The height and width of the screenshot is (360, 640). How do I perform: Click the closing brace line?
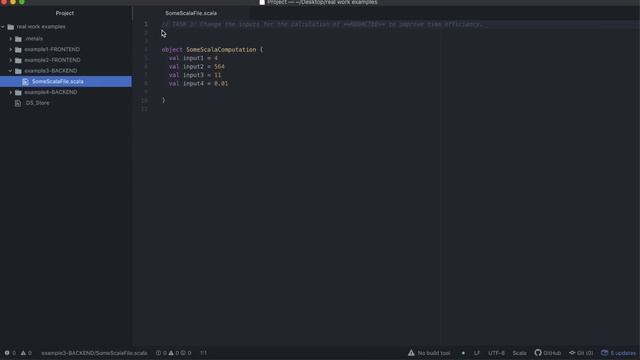tap(164, 100)
